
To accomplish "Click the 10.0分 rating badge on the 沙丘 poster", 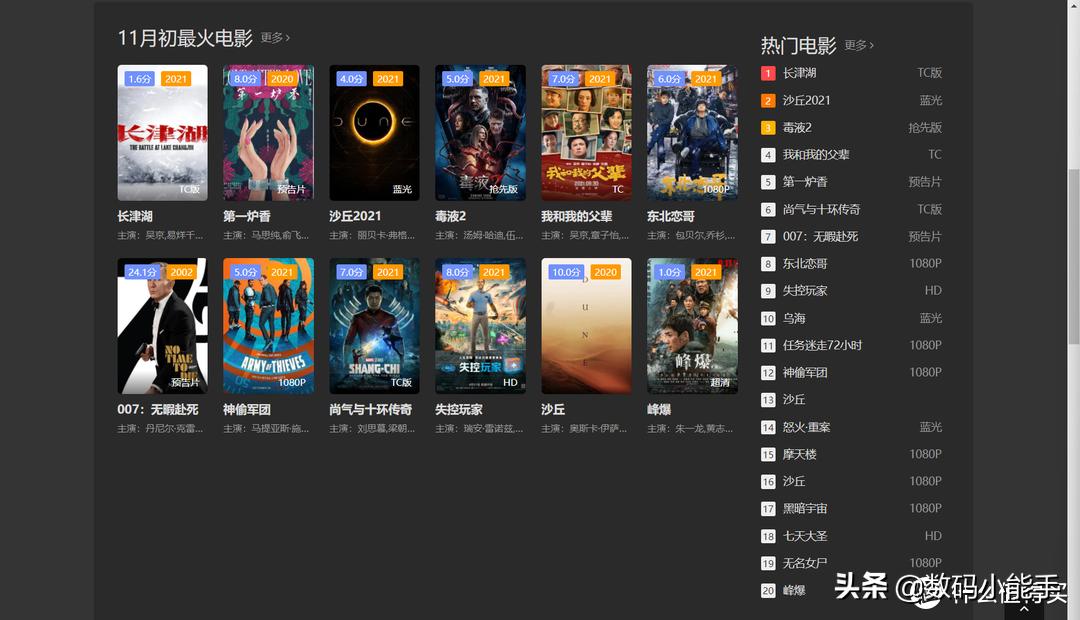I will pyautogui.click(x=565, y=271).
